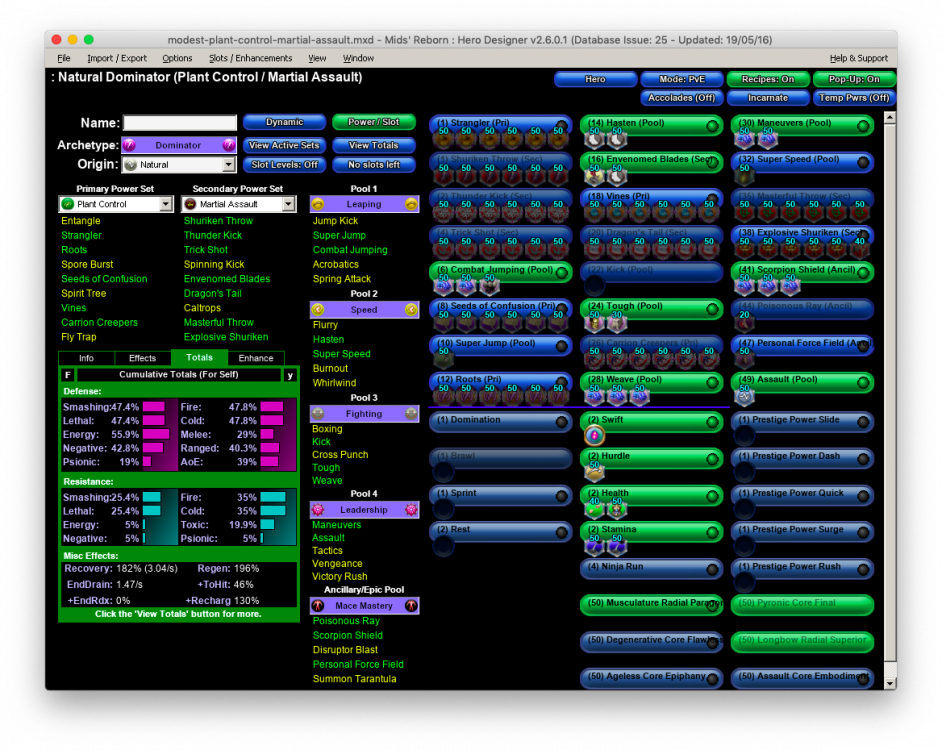Click the enhancement slot under Super Speed

pos(744,177)
